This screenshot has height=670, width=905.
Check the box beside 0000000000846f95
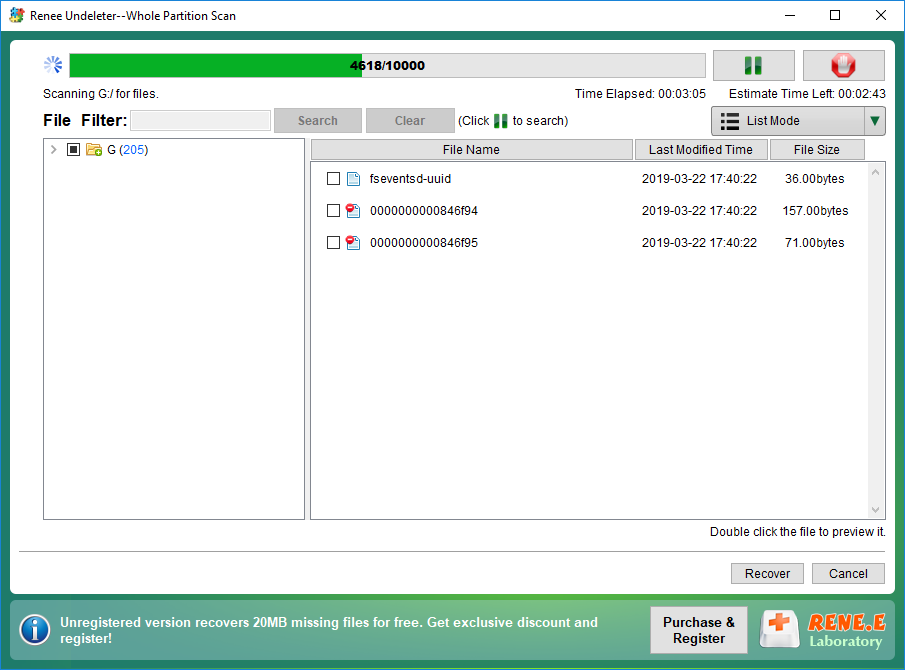click(334, 243)
